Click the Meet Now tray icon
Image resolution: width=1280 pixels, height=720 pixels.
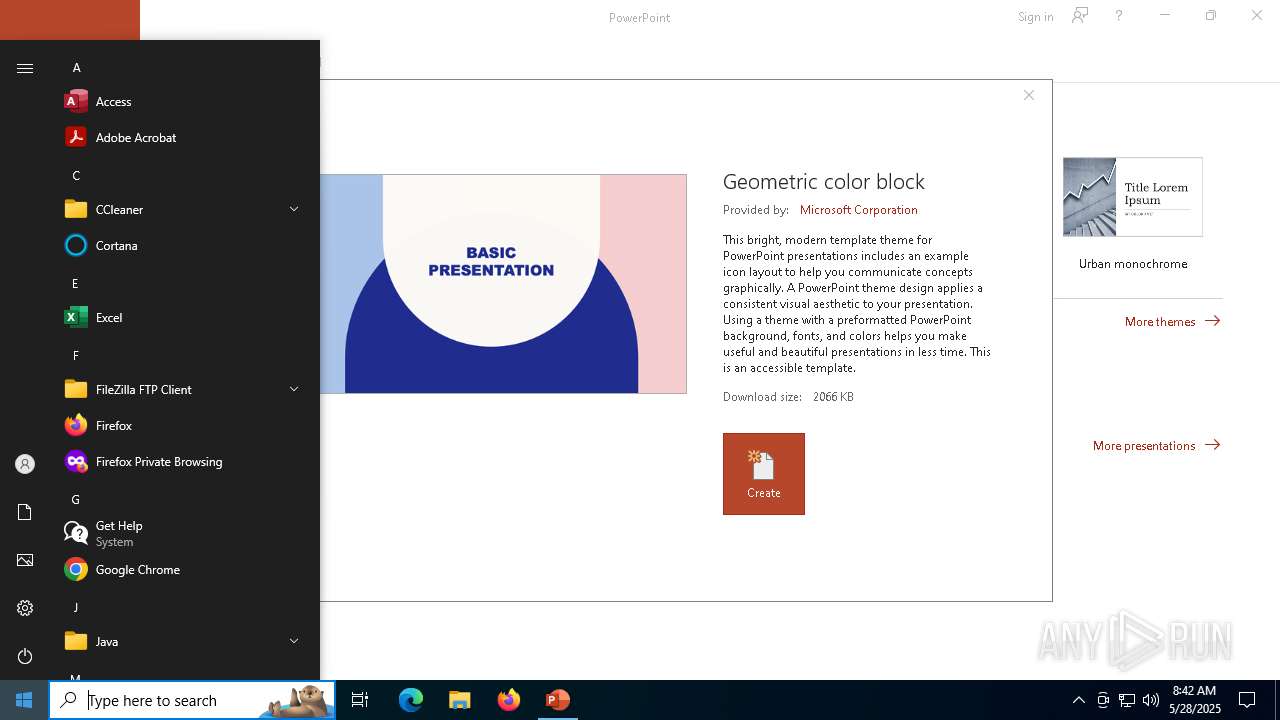[1103, 700]
